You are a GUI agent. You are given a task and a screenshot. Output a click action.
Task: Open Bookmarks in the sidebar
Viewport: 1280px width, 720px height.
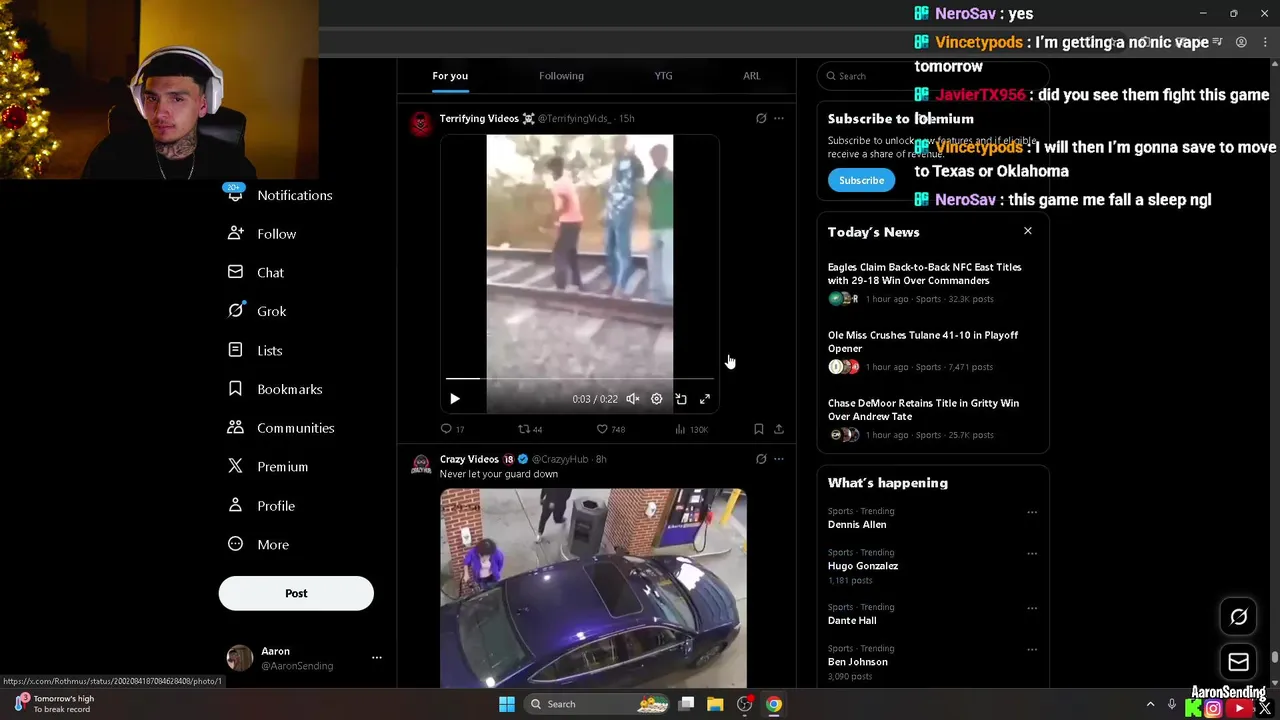[275, 389]
